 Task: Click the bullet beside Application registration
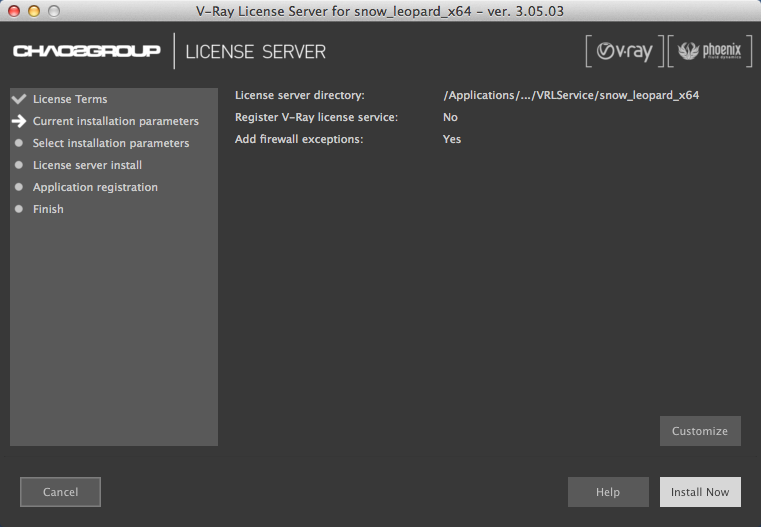click(18, 187)
